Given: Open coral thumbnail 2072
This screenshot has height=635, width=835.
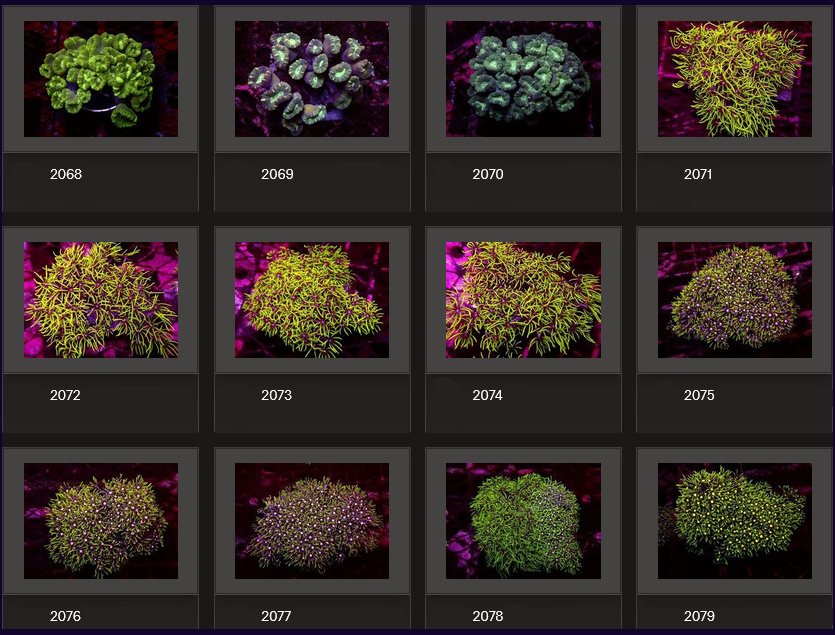Looking at the screenshot, I should tap(101, 300).
